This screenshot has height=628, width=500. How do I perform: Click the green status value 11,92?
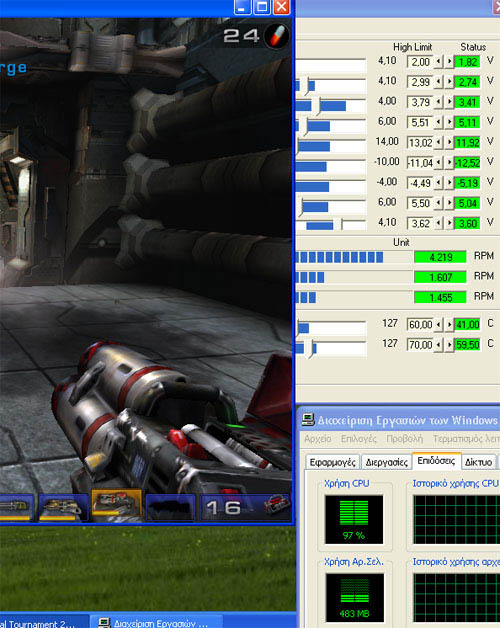(x=467, y=143)
